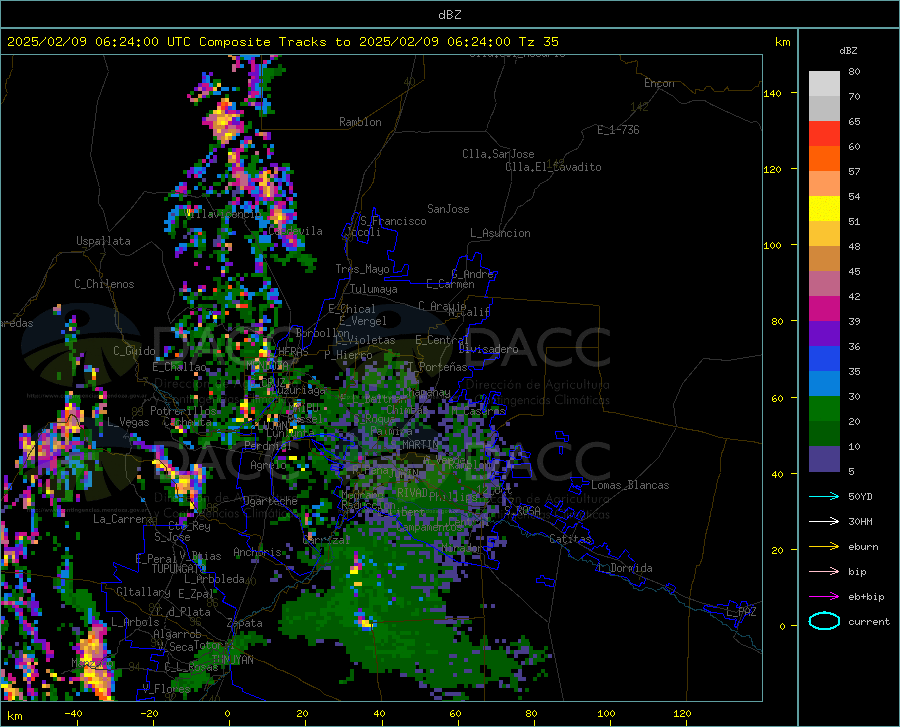Click the 'Villavicencio' map label
The image size is (900, 727).
223,213
